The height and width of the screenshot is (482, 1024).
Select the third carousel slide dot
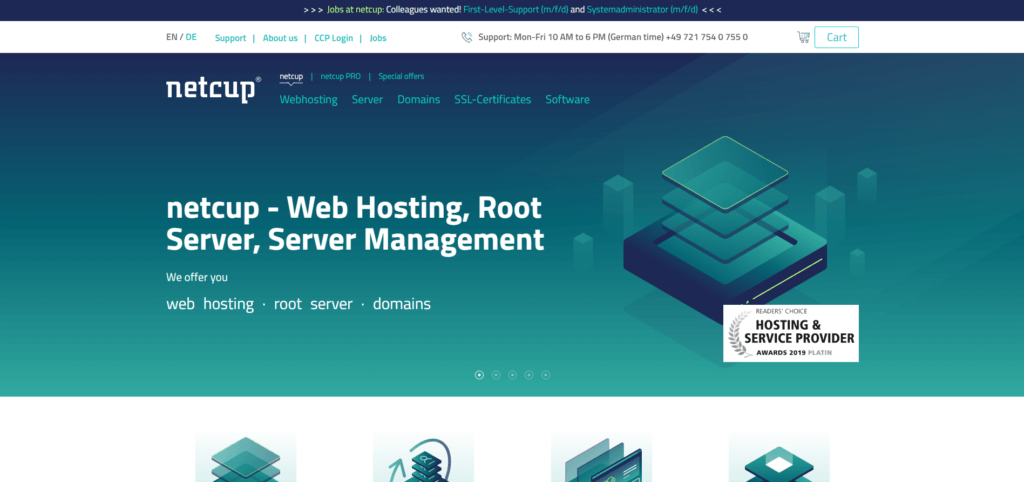click(513, 375)
